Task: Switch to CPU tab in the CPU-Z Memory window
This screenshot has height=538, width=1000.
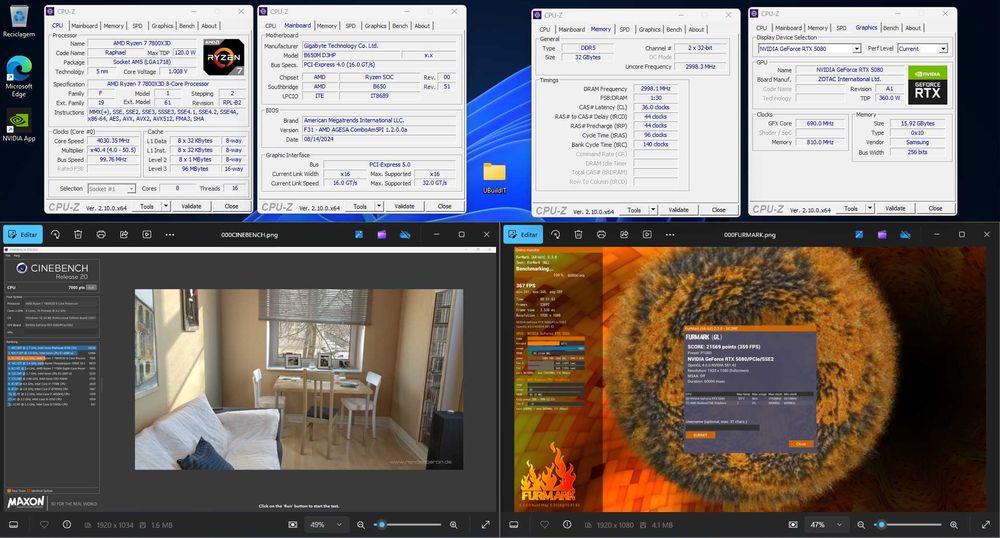Action: coord(545,29)
